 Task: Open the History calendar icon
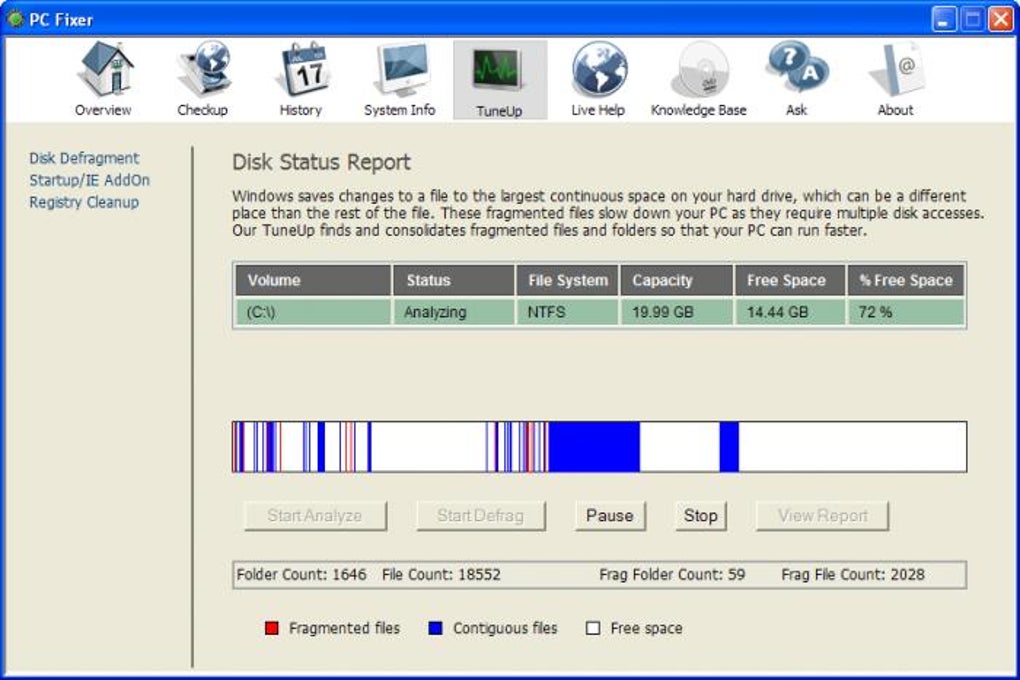[302, 68]
